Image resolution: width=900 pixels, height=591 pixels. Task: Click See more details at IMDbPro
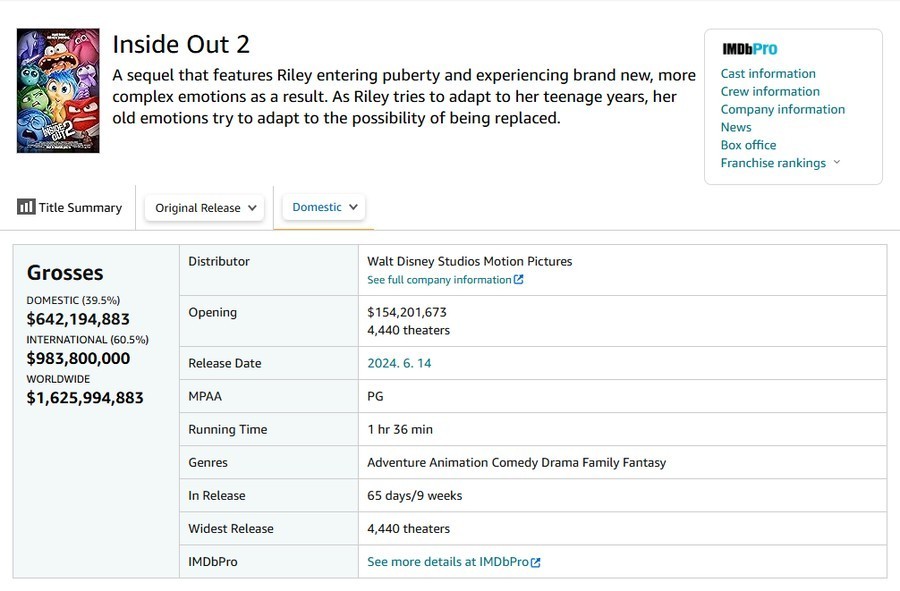(447, 562)
